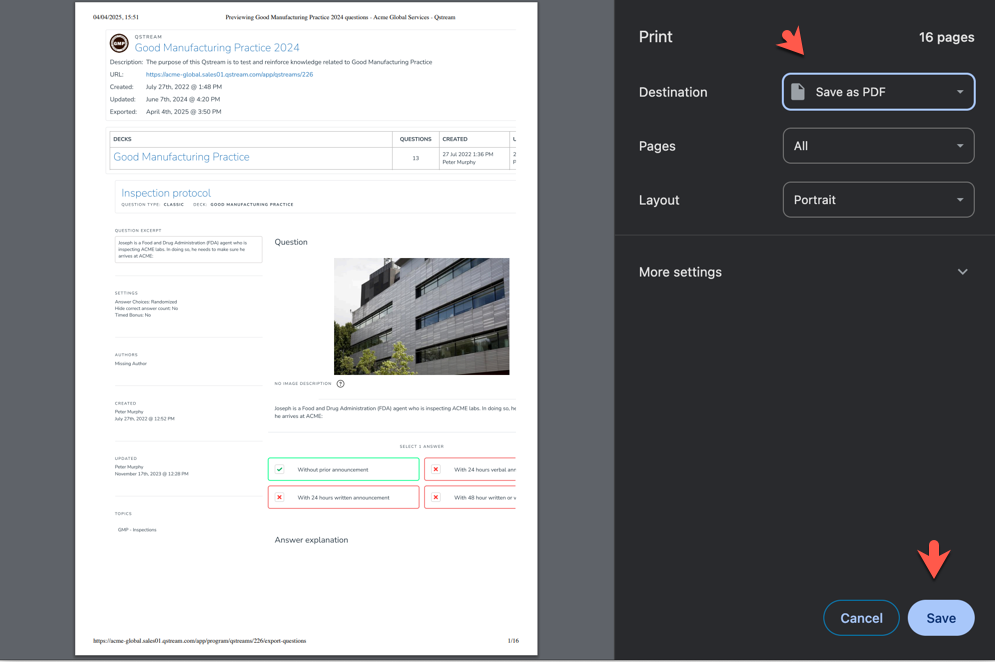
Task: Click the 'Answer explanation' heading
Action: point(311,540)
